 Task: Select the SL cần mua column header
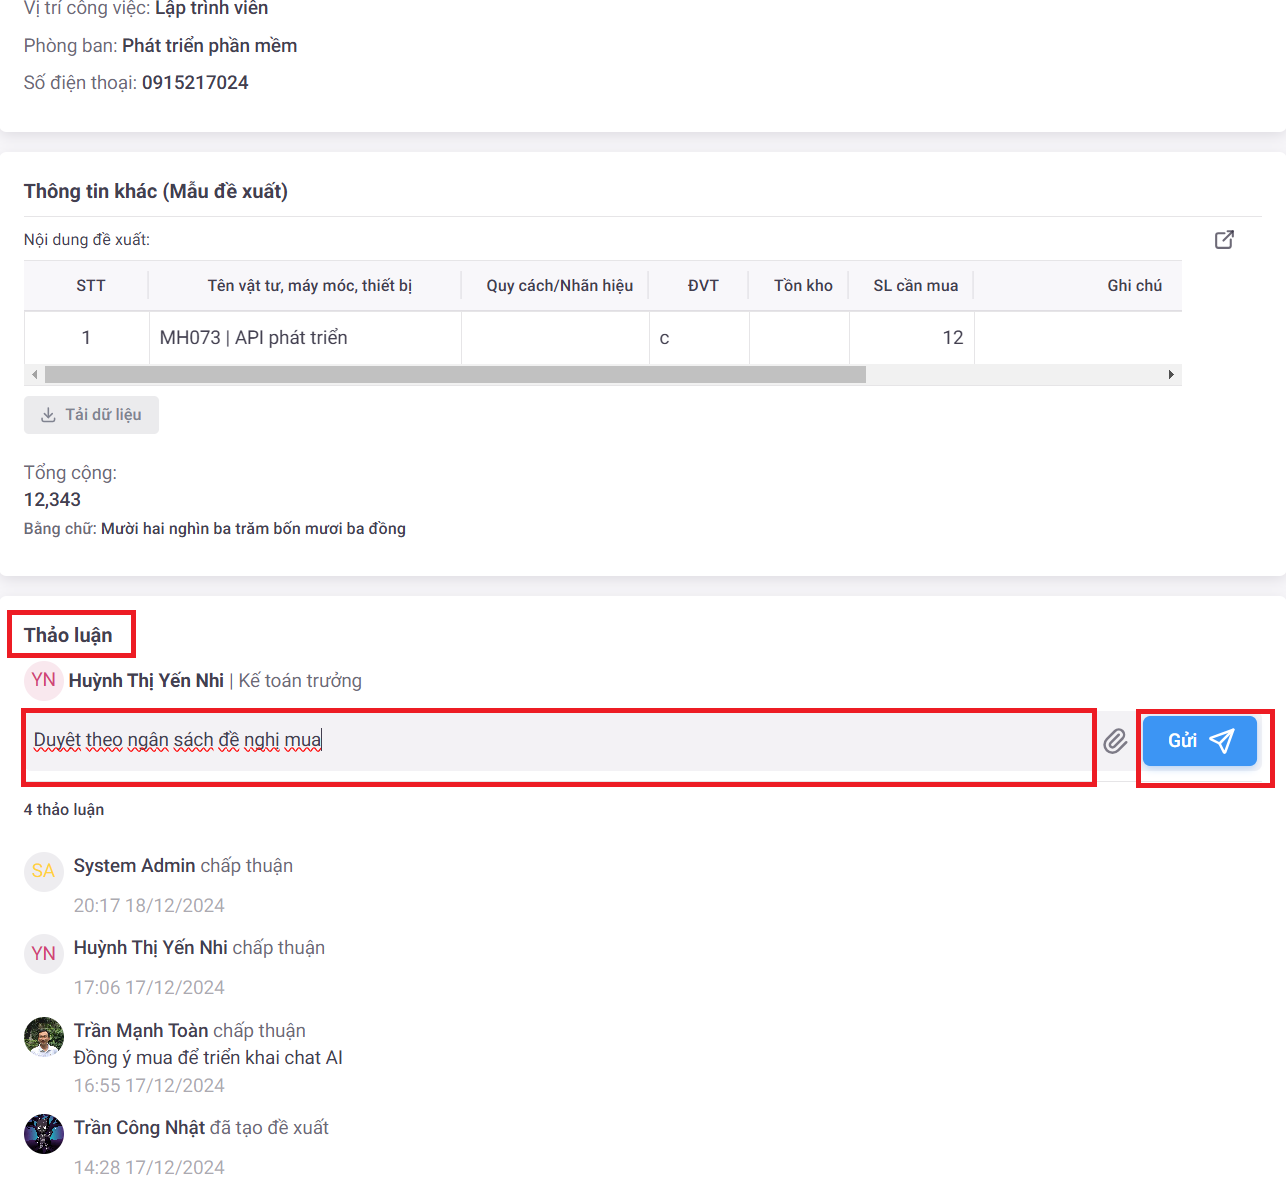tap(915, 286)
